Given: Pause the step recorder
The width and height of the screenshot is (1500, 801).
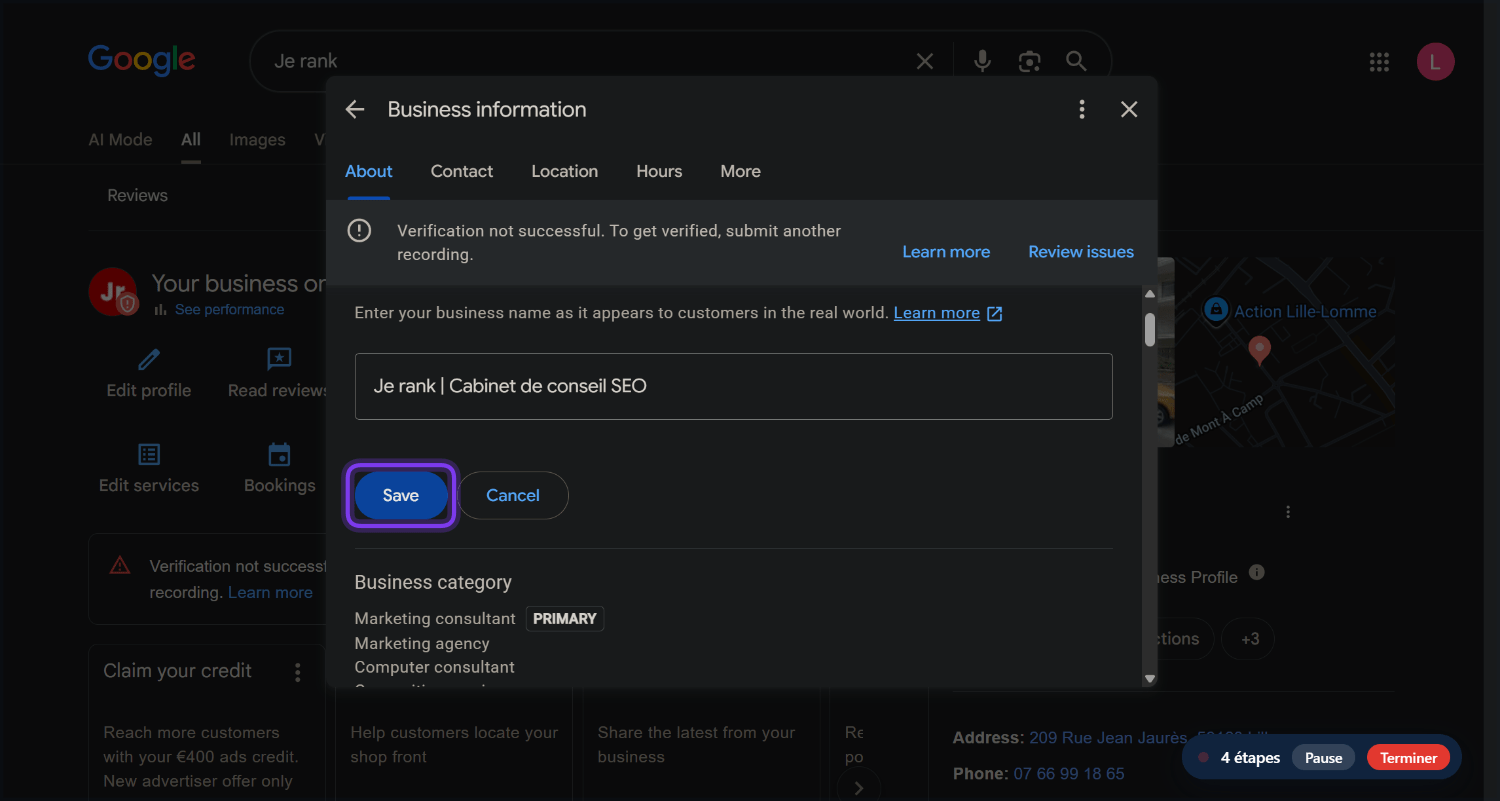Looking at the screenshot, I should [1323, 758].
